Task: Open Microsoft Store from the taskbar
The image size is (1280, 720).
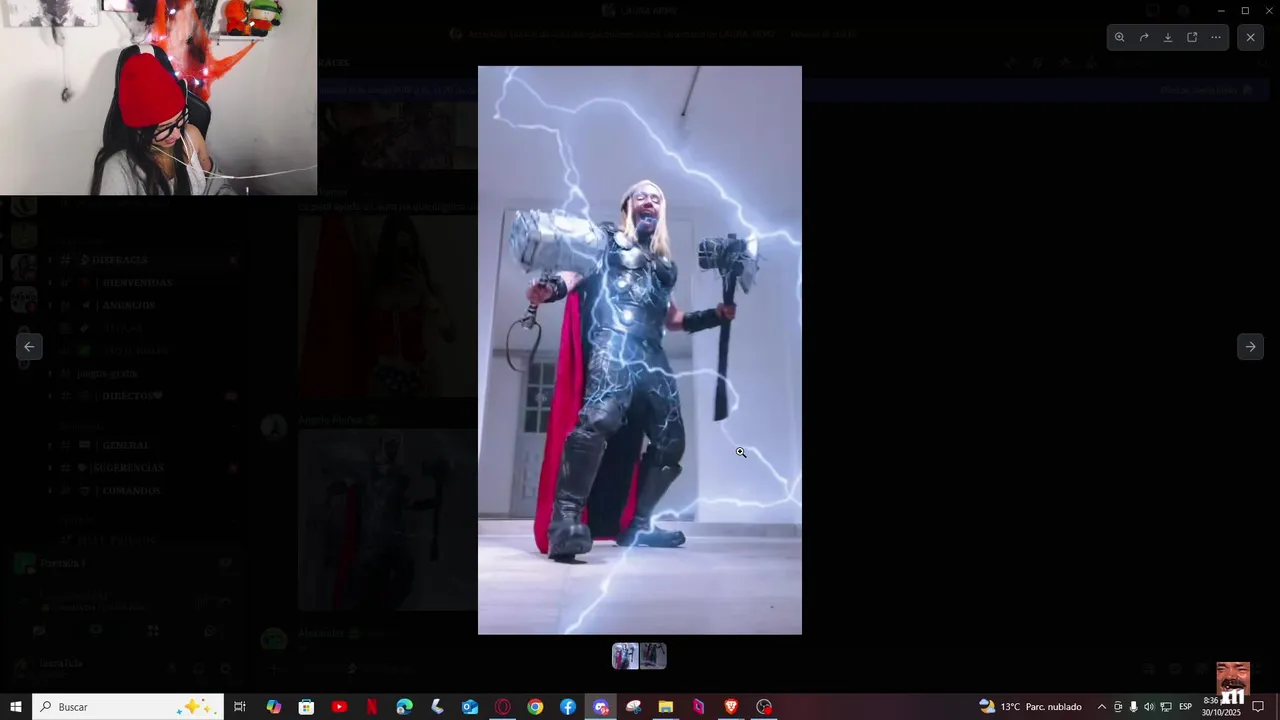Action: click(x=306, y=707)
